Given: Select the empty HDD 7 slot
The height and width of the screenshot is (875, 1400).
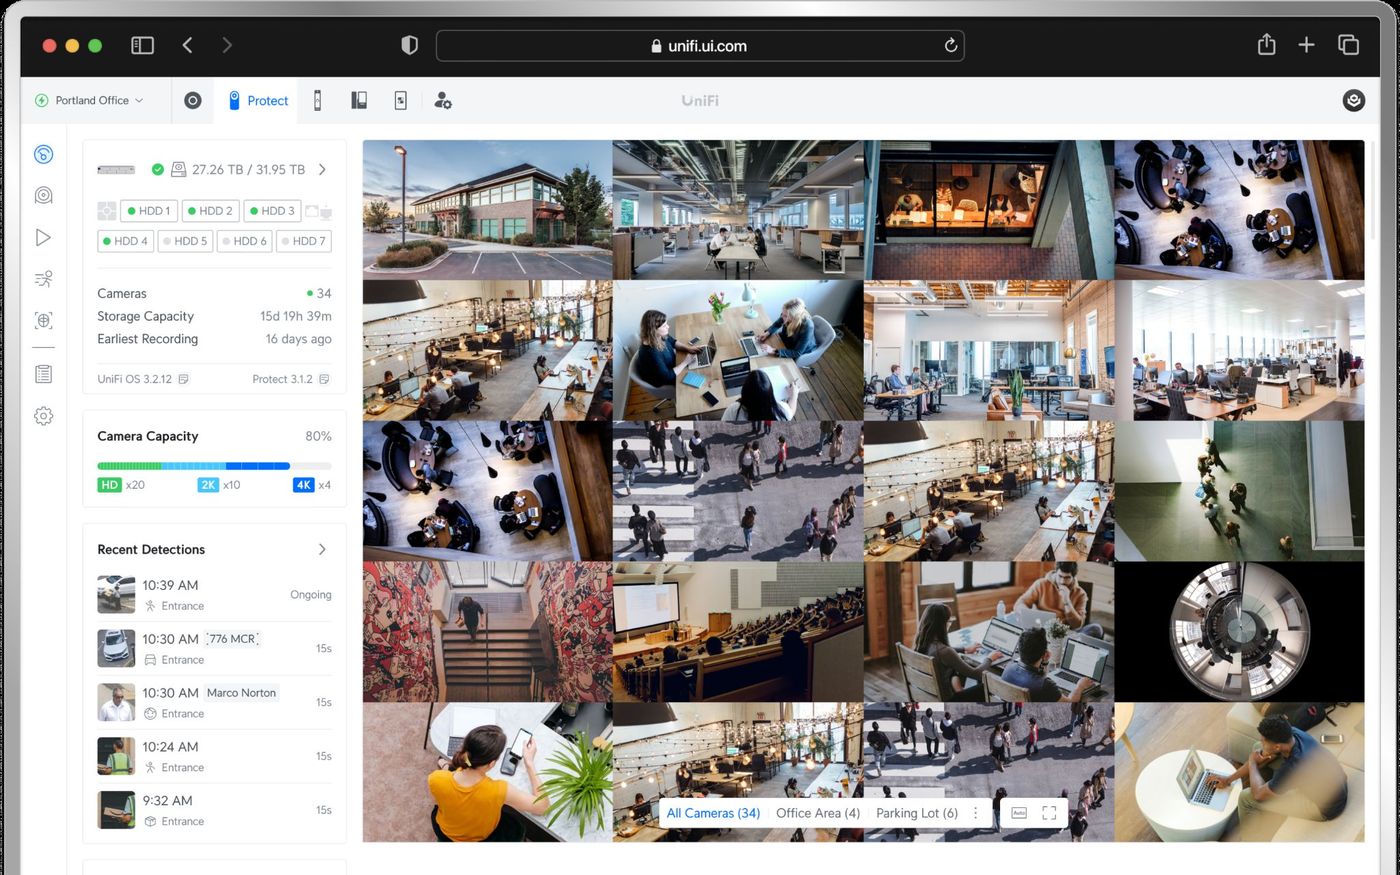Looking at the screenshot, I should [x=304, y=241].
